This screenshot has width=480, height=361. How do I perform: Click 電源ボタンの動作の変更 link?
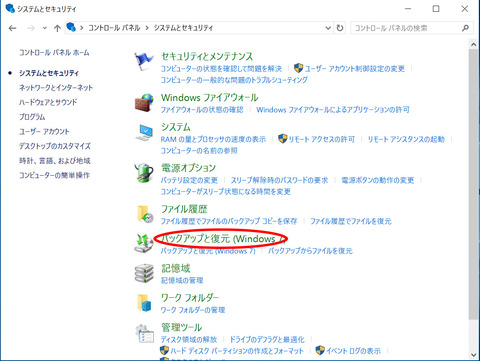[x=378, y=180]
